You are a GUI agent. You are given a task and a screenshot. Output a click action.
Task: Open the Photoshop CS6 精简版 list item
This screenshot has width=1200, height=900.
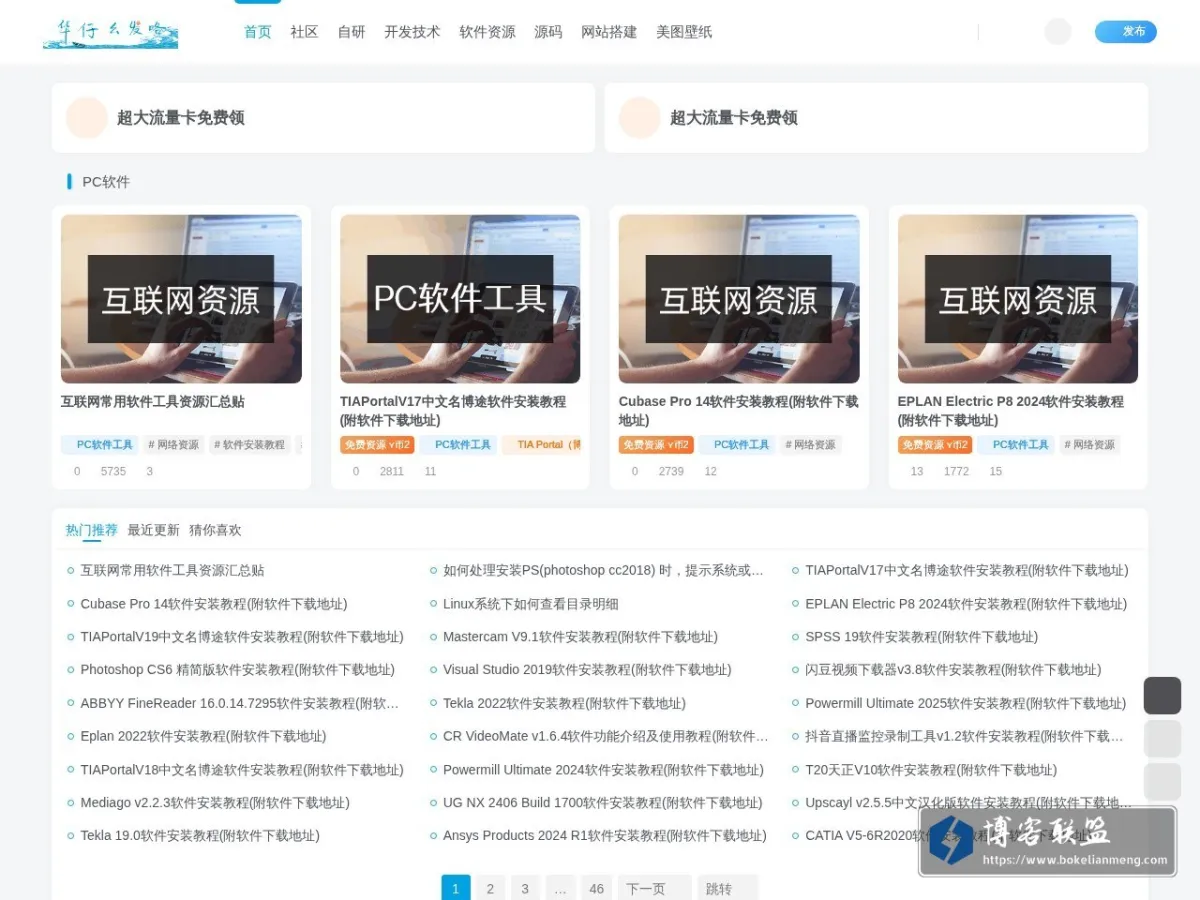(238, 670)
